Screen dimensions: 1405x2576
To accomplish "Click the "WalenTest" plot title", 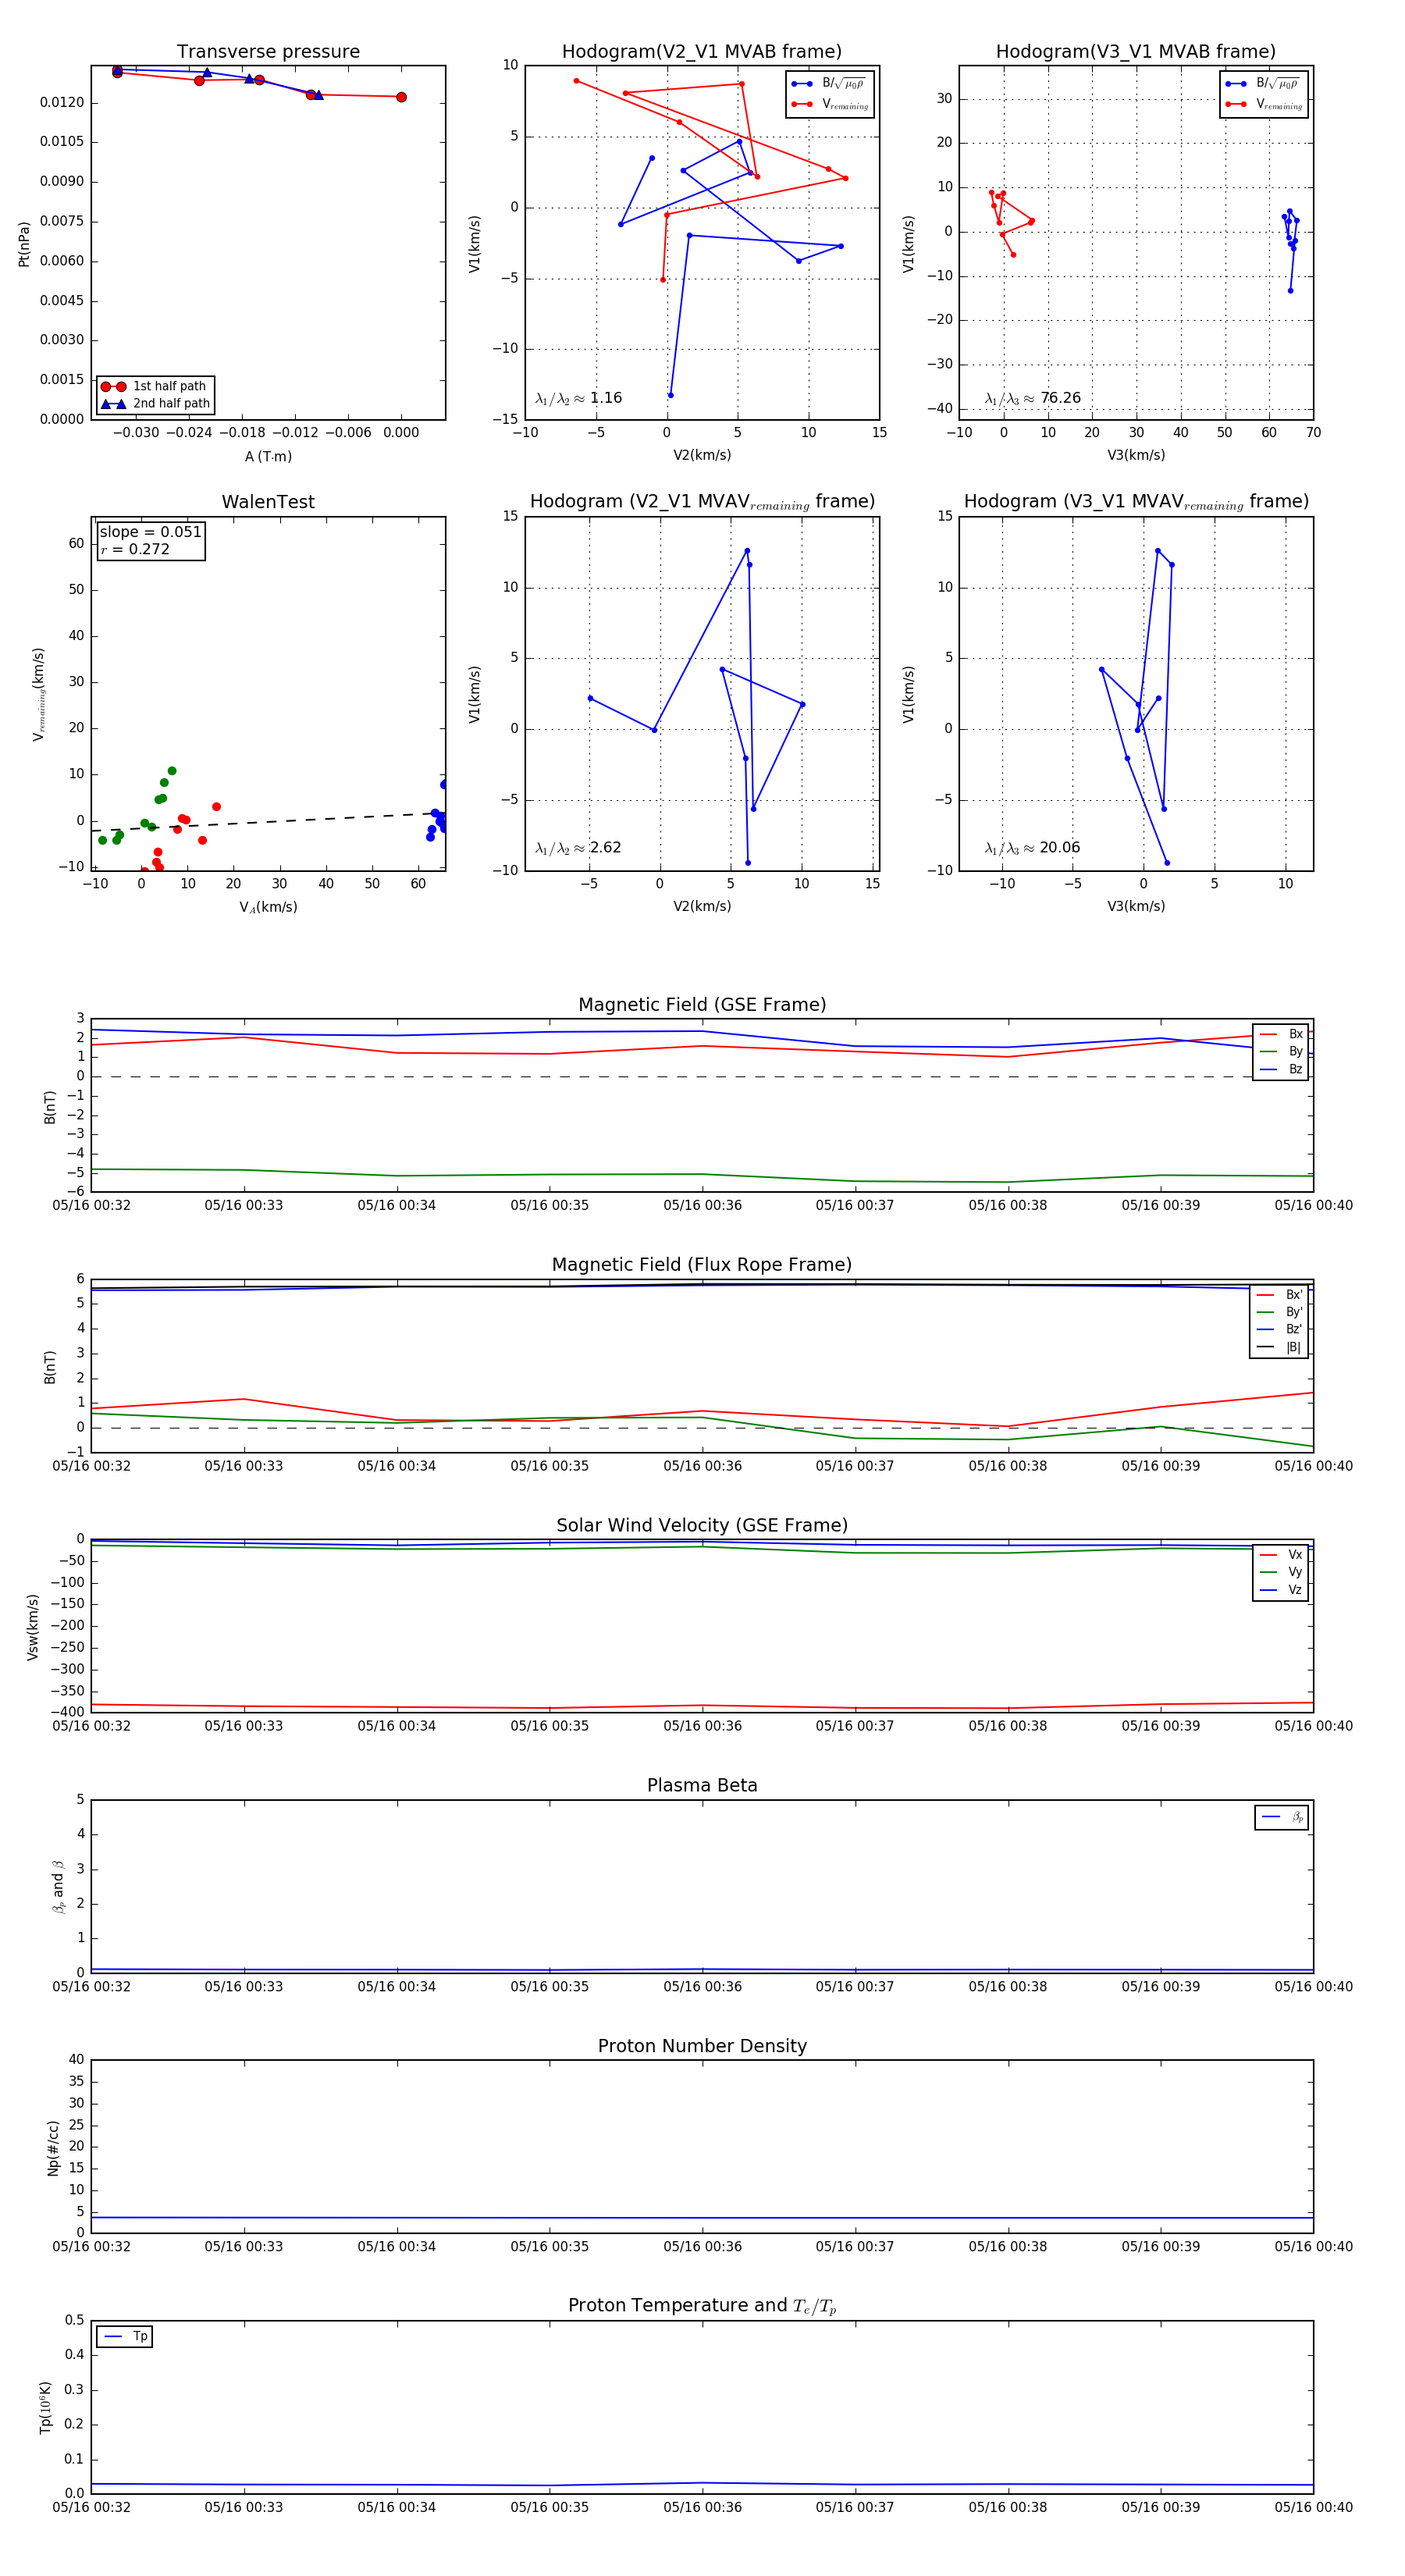I will coord(268,502).
